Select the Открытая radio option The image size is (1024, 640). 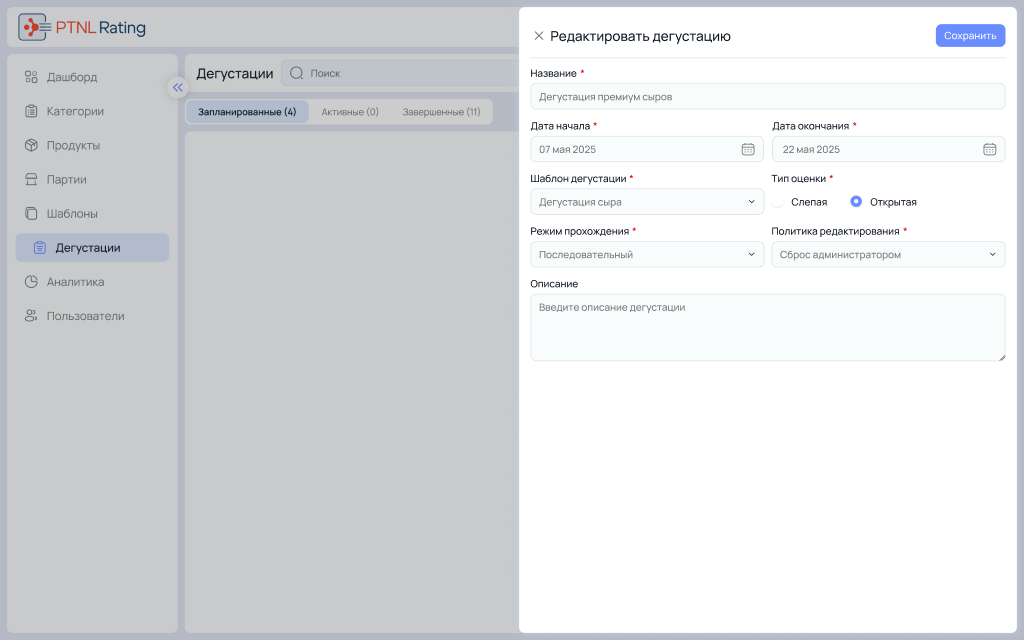pos(856,202)
